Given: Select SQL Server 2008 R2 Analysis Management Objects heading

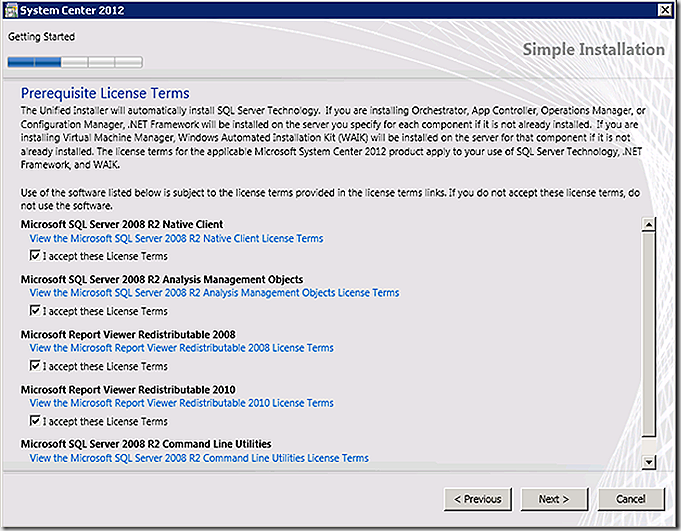Looking at the screenshot, I should pyautogui.click(x=162, y=279).
